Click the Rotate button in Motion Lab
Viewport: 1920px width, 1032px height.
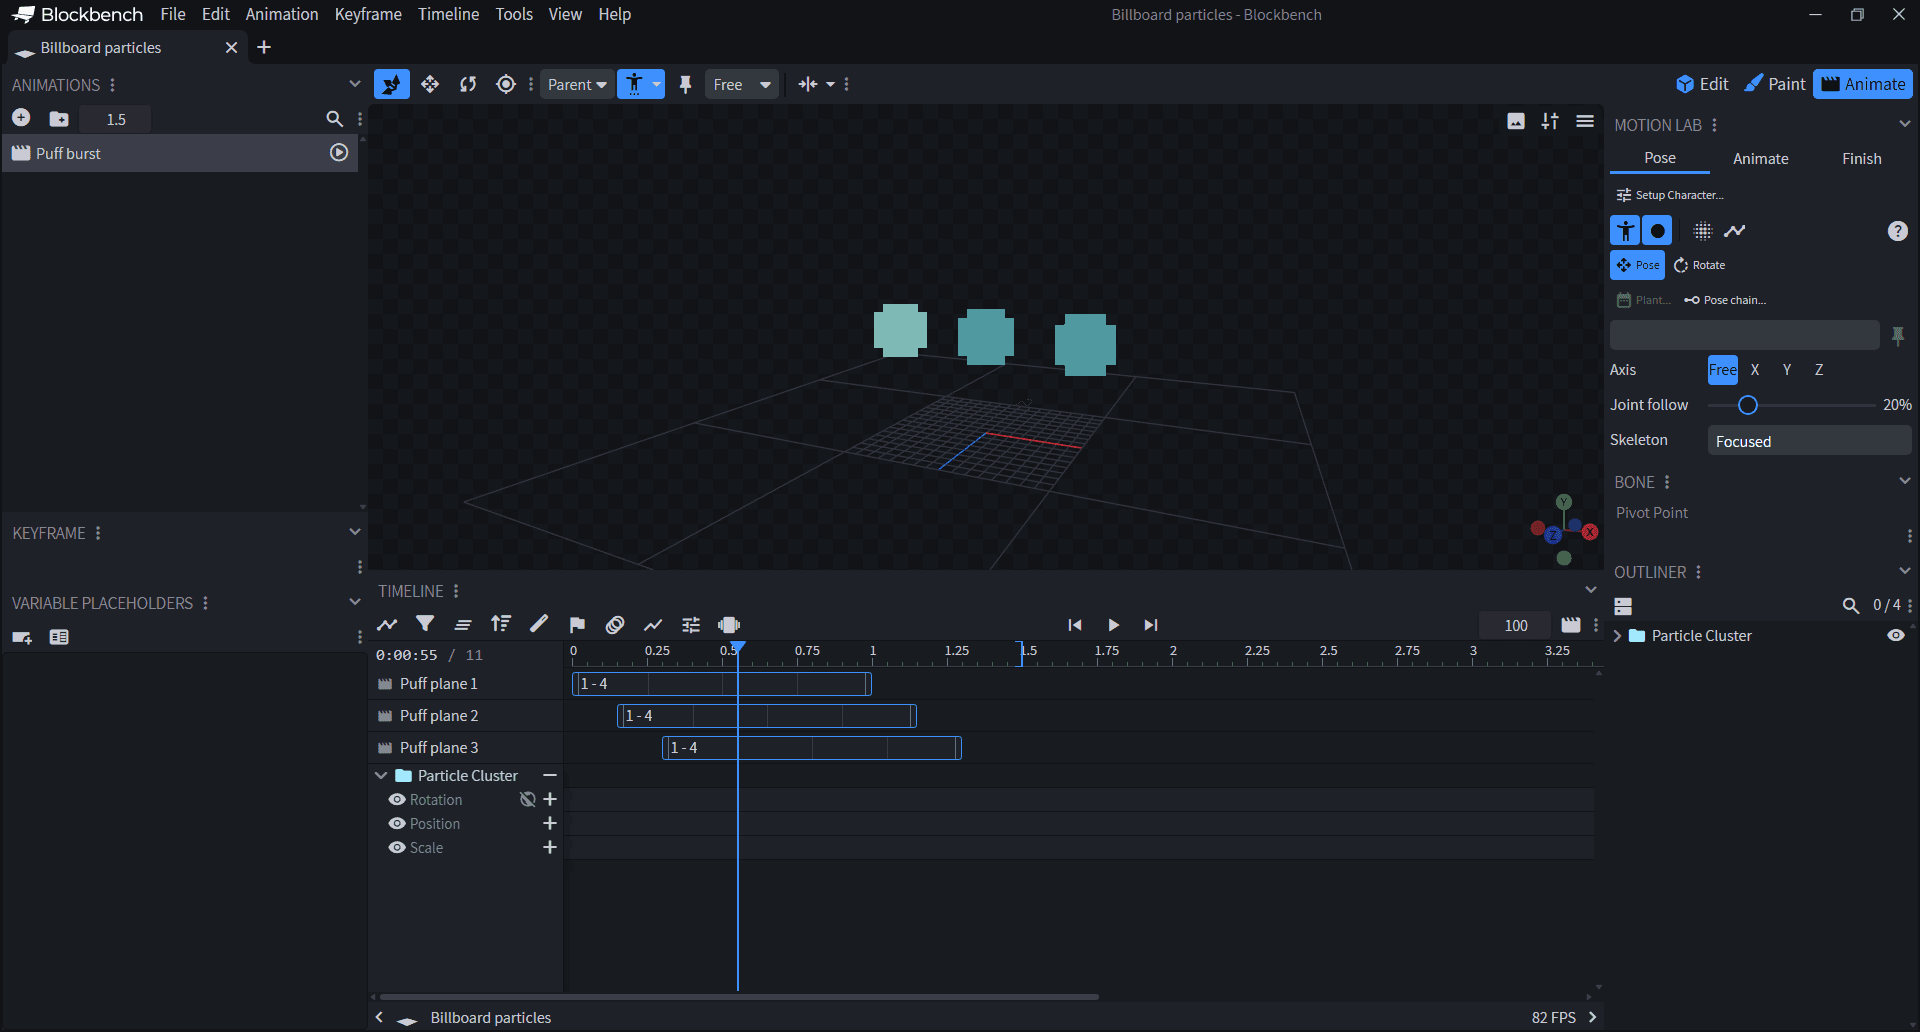click(1699, 265)
